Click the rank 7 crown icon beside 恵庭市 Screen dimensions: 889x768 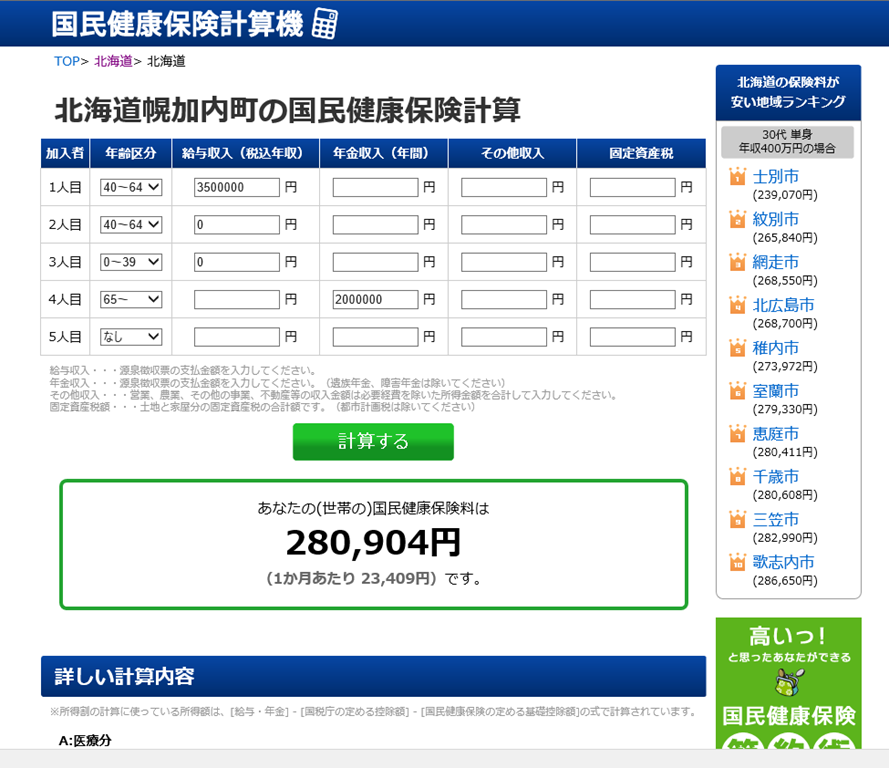738,435
